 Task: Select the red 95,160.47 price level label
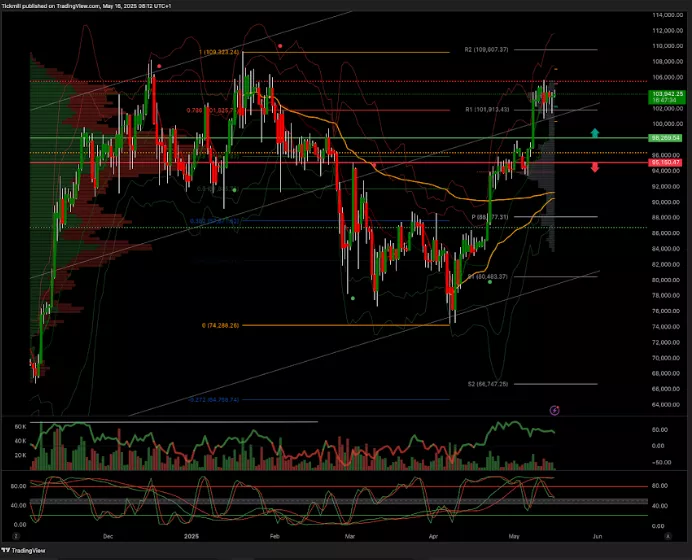(665, 162)
